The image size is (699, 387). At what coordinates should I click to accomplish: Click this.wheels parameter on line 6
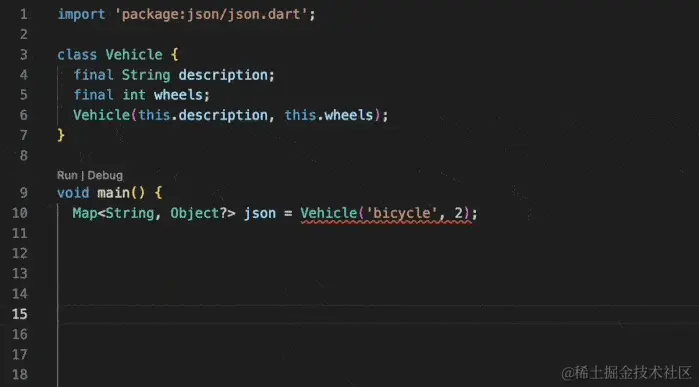329,115
